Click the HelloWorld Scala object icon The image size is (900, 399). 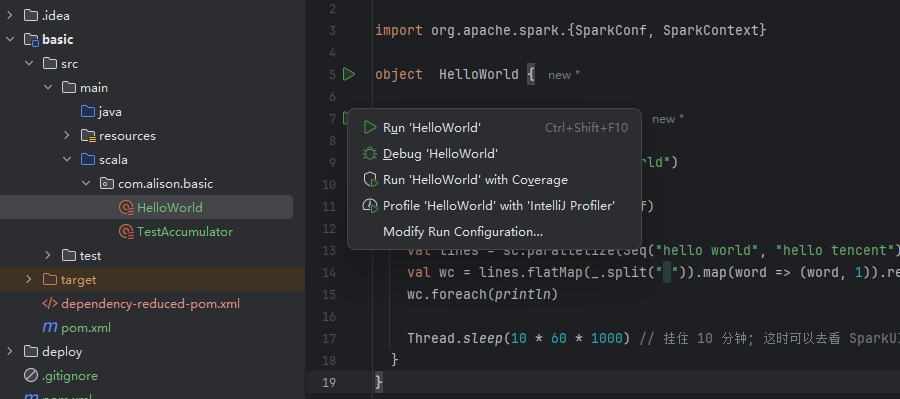(126, 207)
